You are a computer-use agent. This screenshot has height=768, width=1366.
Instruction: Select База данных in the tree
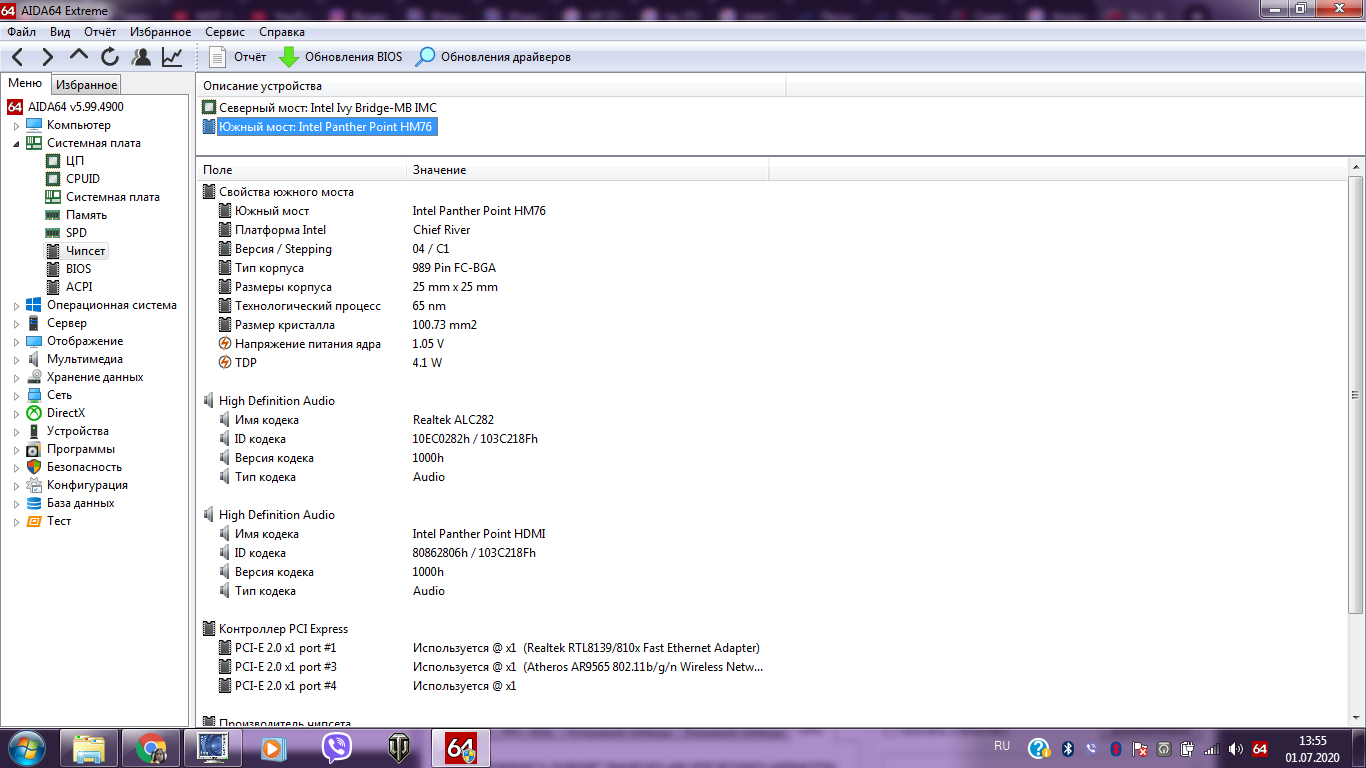coord(80,503)
